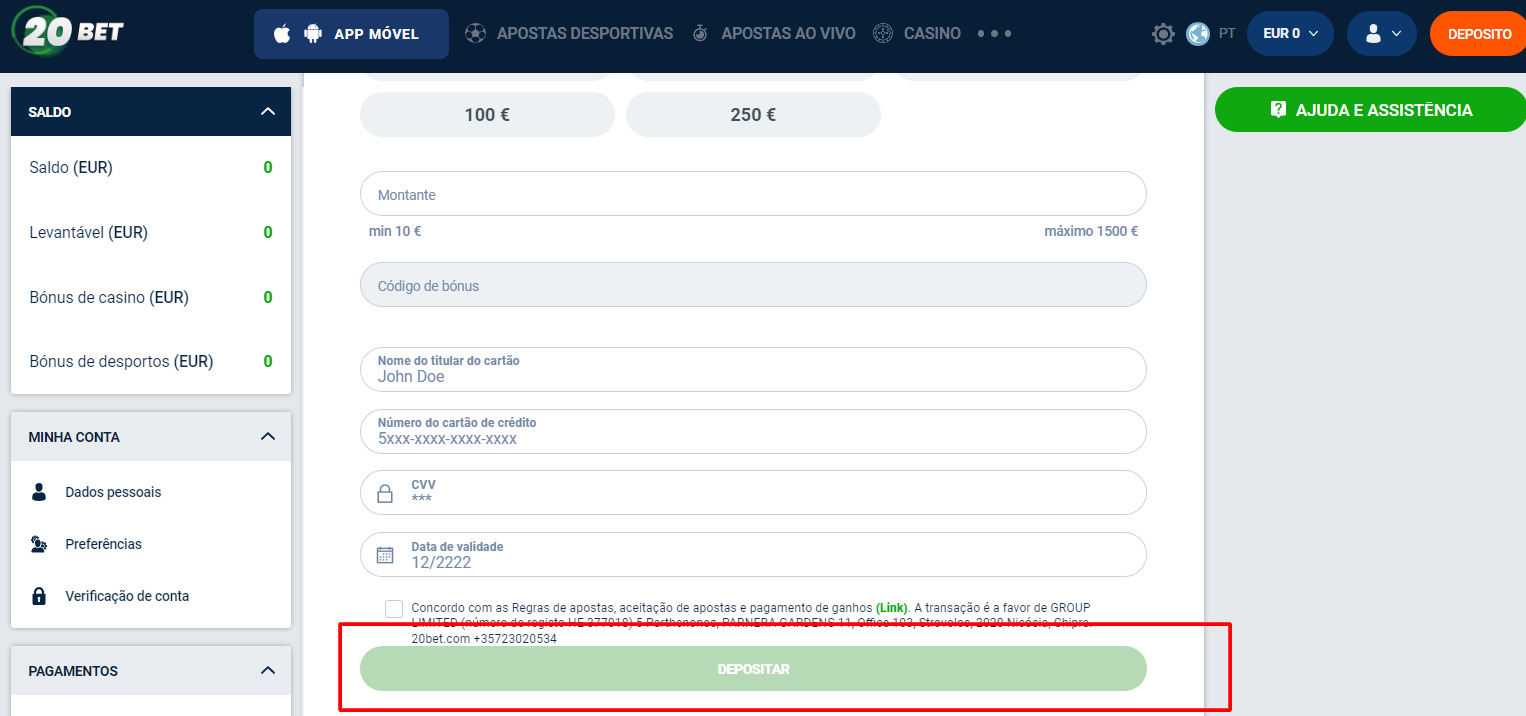Viewport: 1526px width, 716px height.
Task: Click Ajuda e Assistência button
Action: 1370,110
